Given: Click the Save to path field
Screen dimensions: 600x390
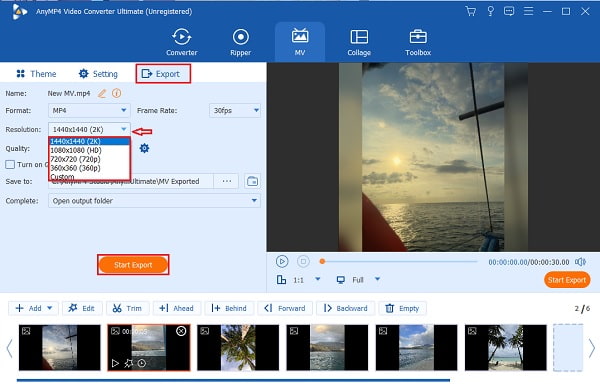Looking at the screenshot, I should point(130,181).
